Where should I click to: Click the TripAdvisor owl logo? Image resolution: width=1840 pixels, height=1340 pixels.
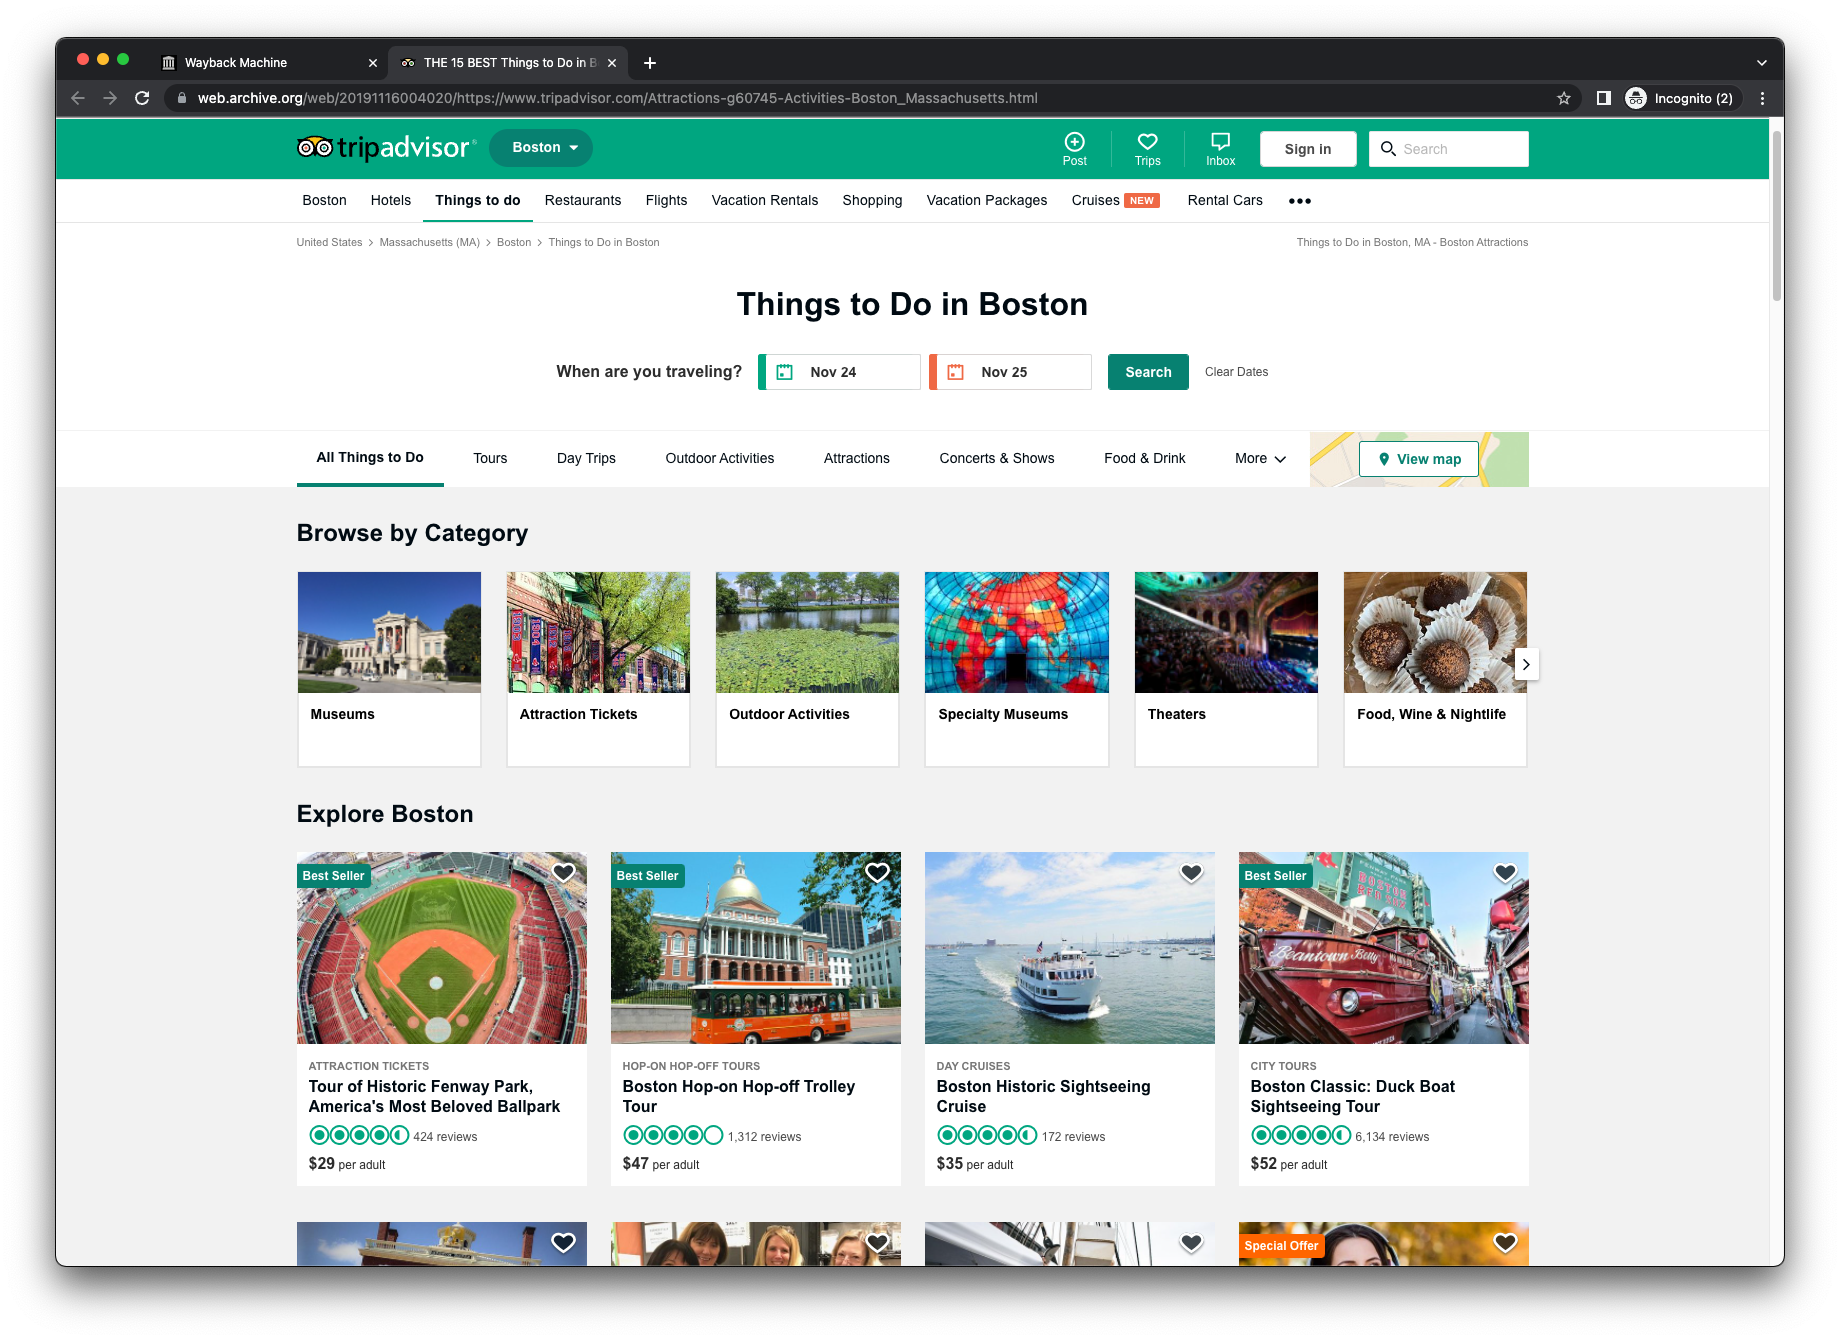[314, 147]
